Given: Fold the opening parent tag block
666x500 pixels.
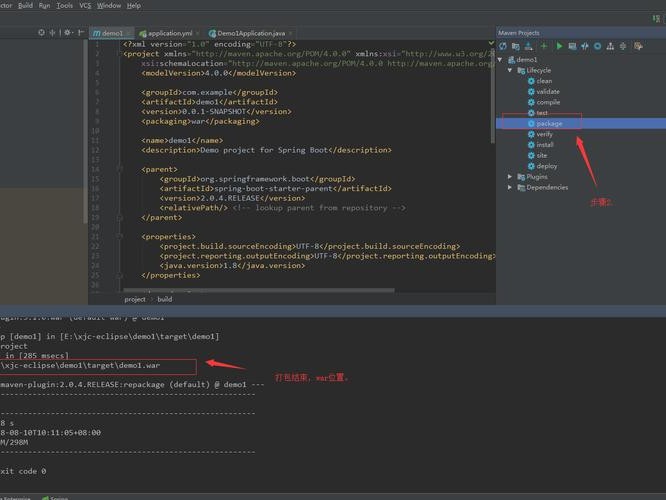Looking at the screenshot, I should (120, 169).
